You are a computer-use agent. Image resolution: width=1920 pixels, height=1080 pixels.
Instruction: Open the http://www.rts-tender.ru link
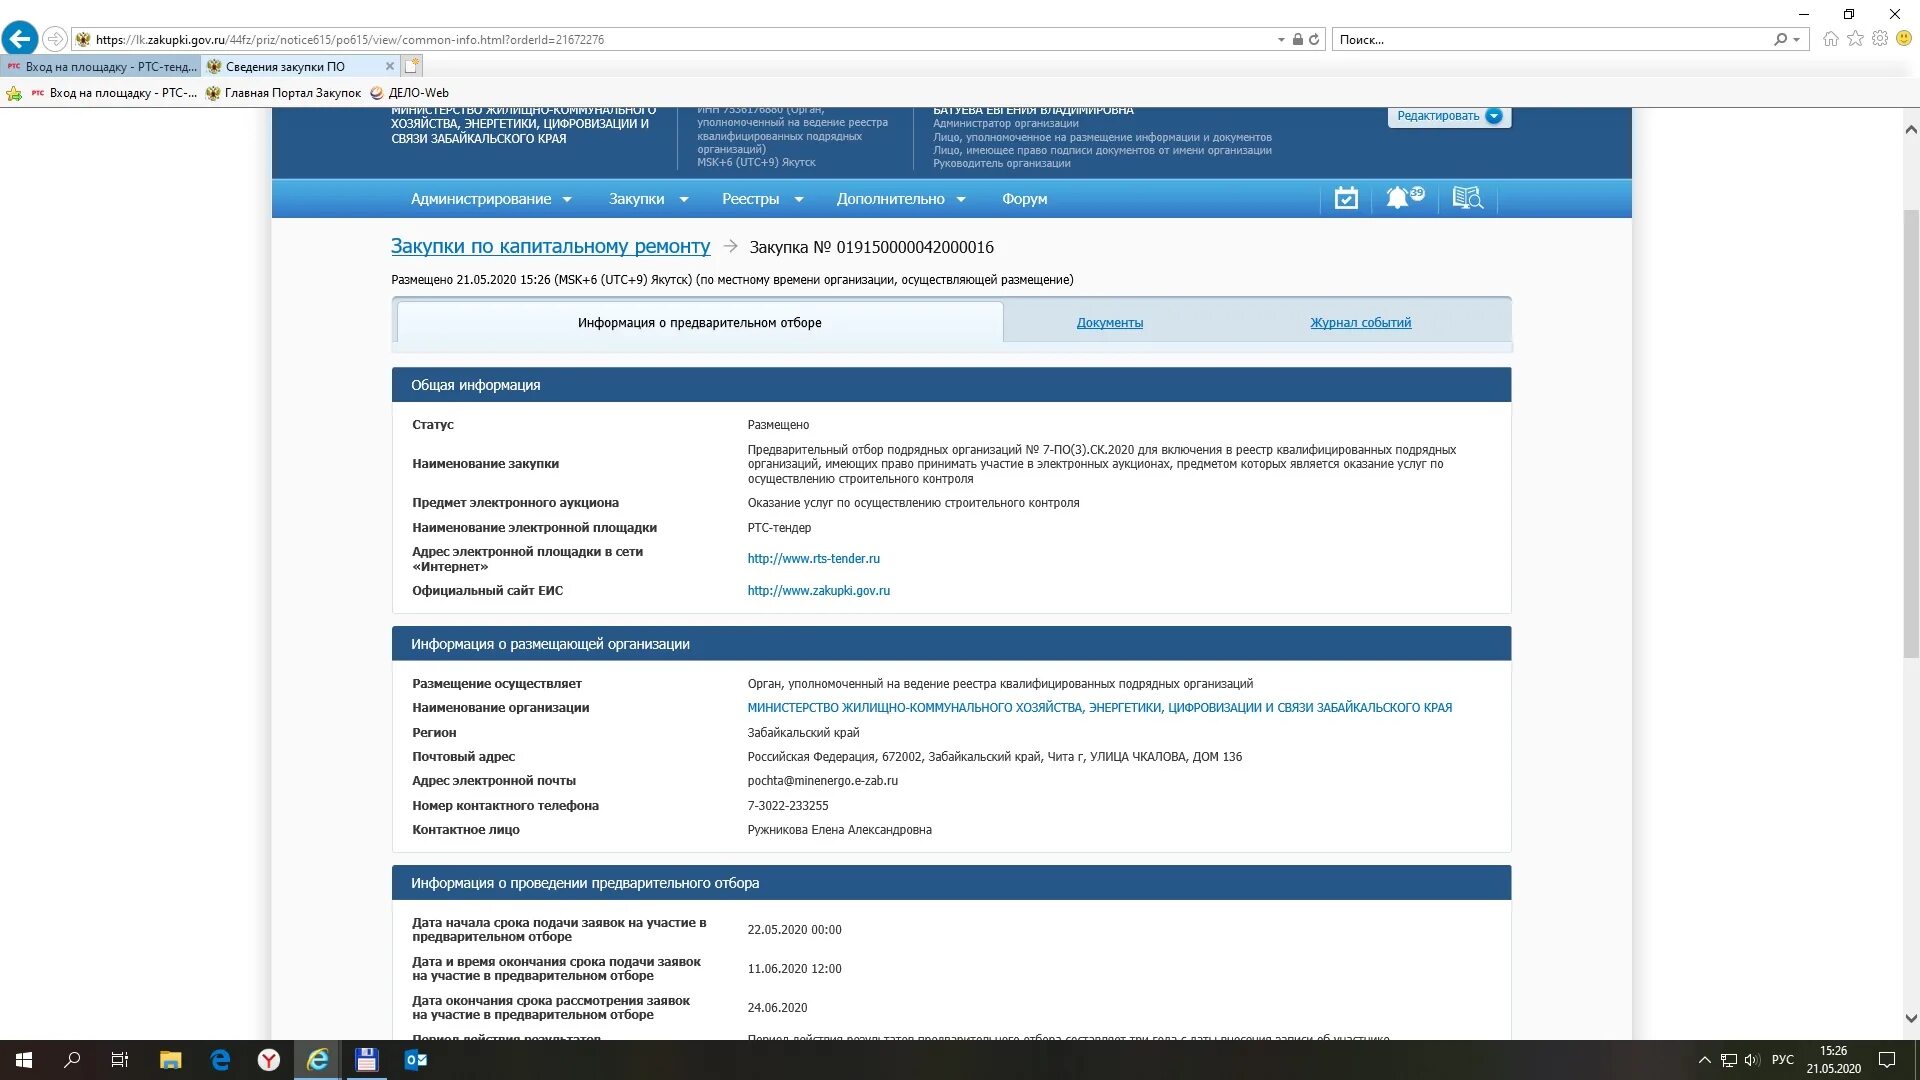coord(814,559)
